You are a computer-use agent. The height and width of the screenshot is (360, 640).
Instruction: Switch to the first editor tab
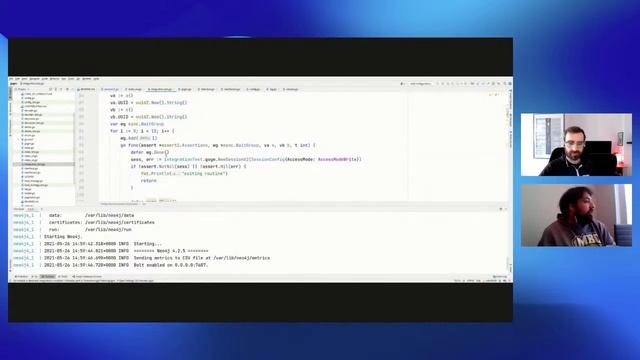[86, 89]
